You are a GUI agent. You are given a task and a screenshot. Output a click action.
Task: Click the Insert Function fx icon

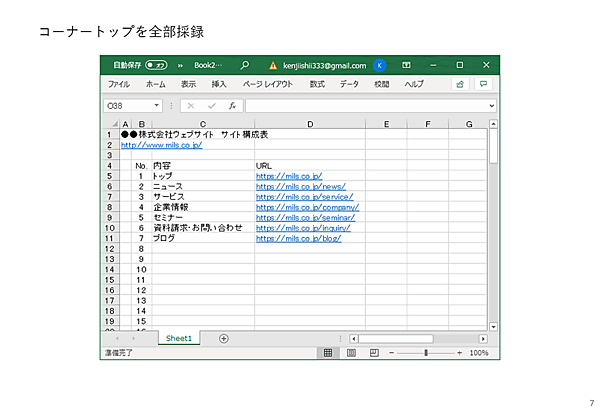tap(232, 106)
